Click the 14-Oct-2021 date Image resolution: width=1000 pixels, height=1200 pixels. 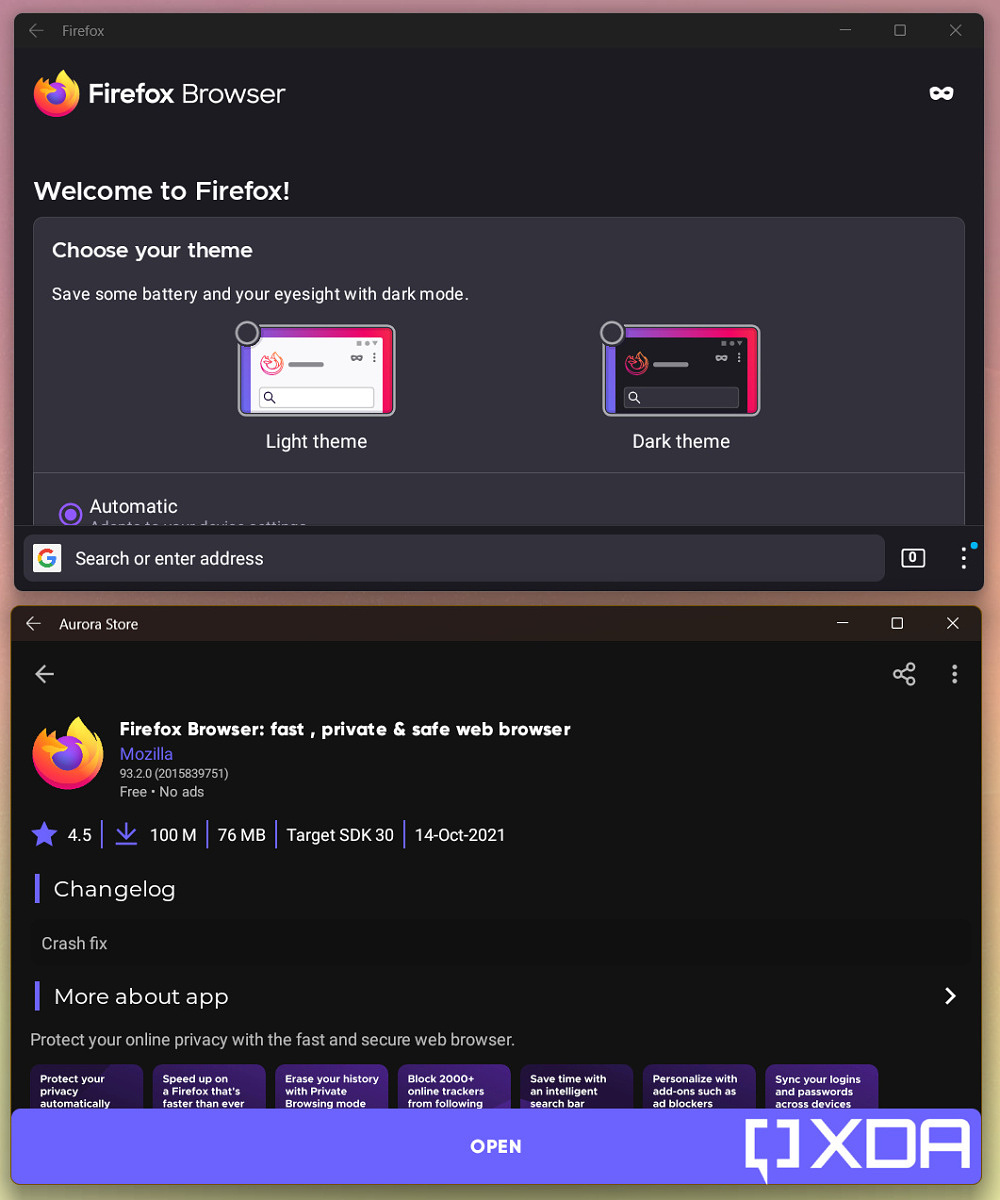460,835
